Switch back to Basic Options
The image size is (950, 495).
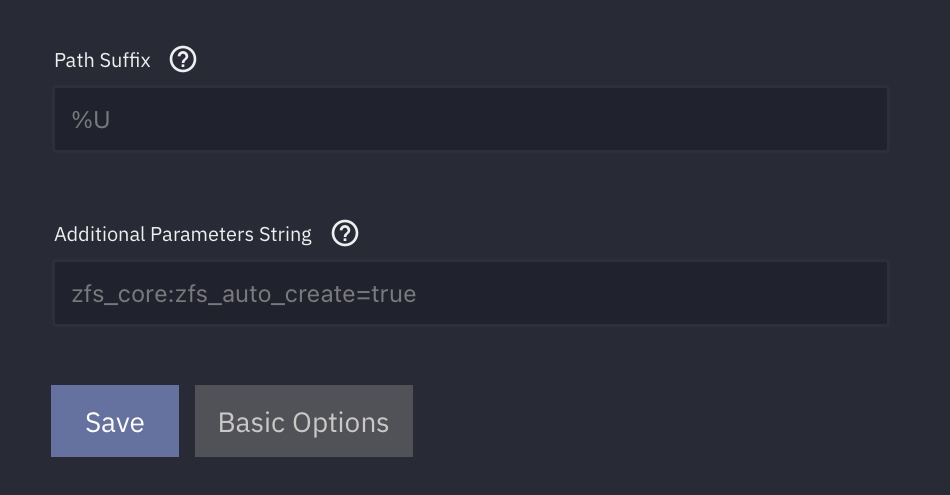pos(304,421)
